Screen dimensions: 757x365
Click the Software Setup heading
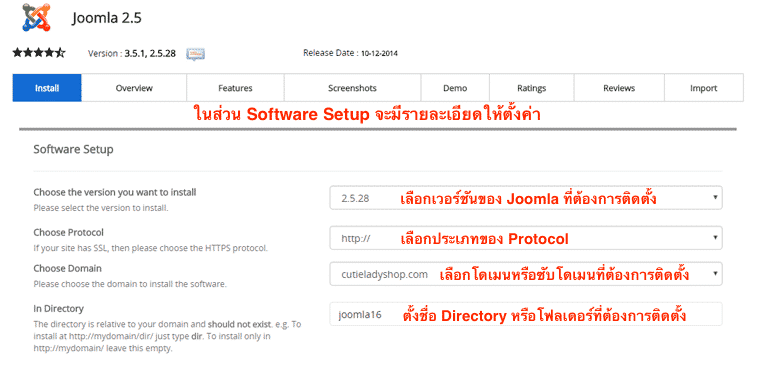coord(73,149)
